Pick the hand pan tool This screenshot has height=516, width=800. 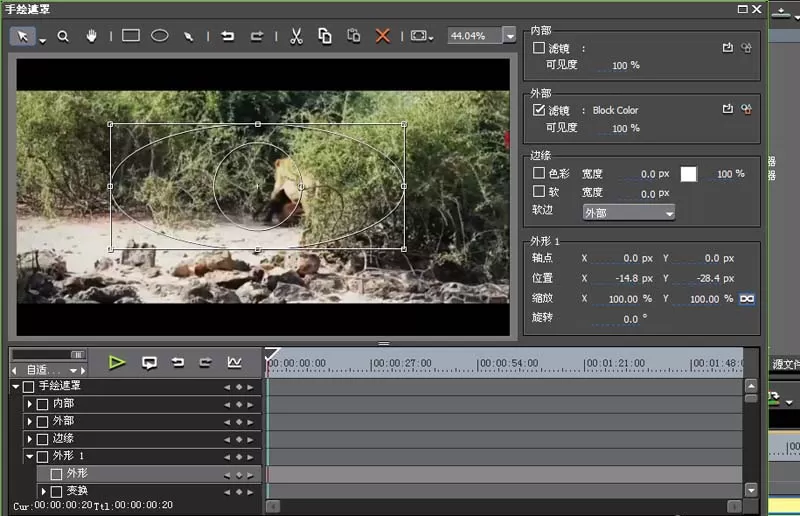(x=91, y=36)
